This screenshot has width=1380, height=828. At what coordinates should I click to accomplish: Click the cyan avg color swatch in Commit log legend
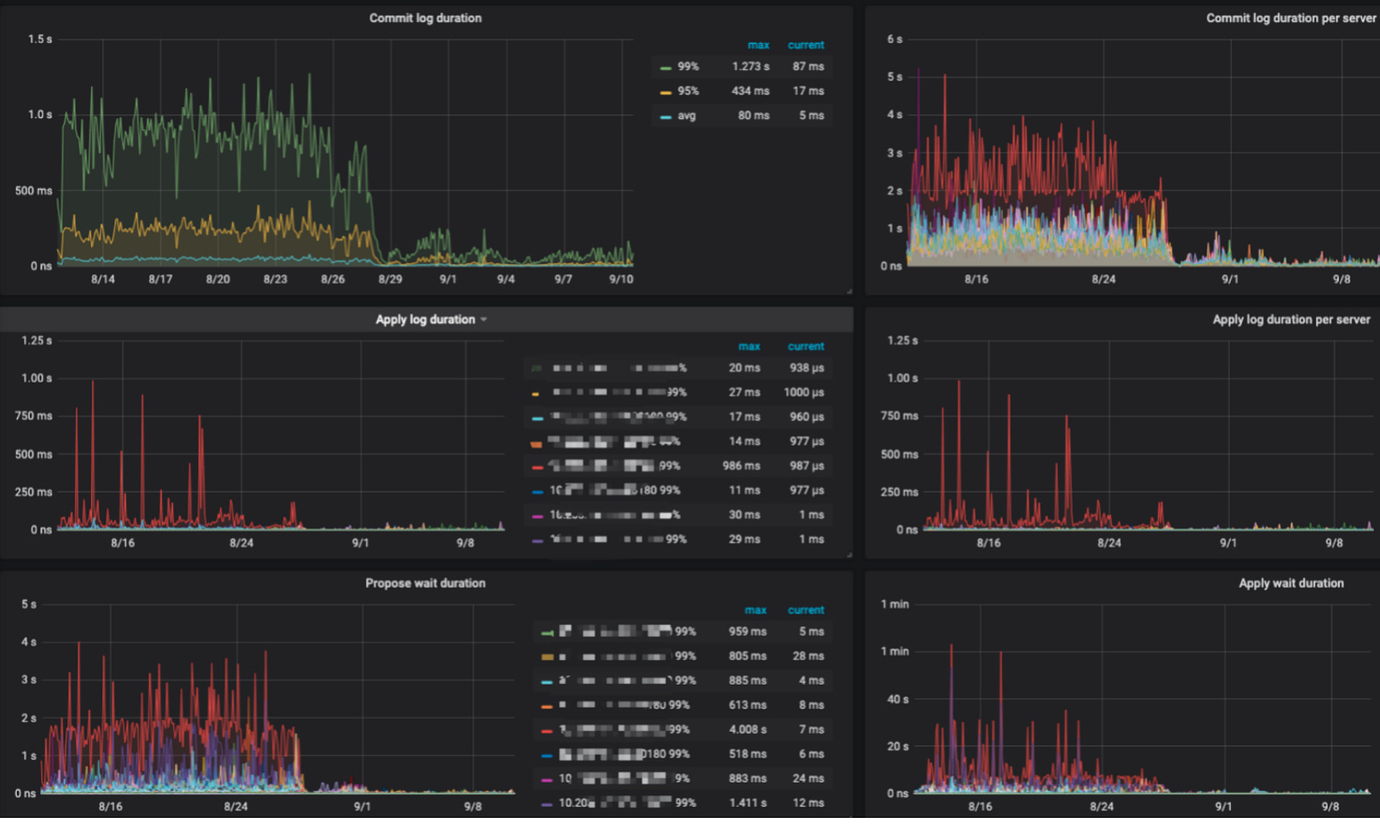pyautogui.click(x=665, y=117)
